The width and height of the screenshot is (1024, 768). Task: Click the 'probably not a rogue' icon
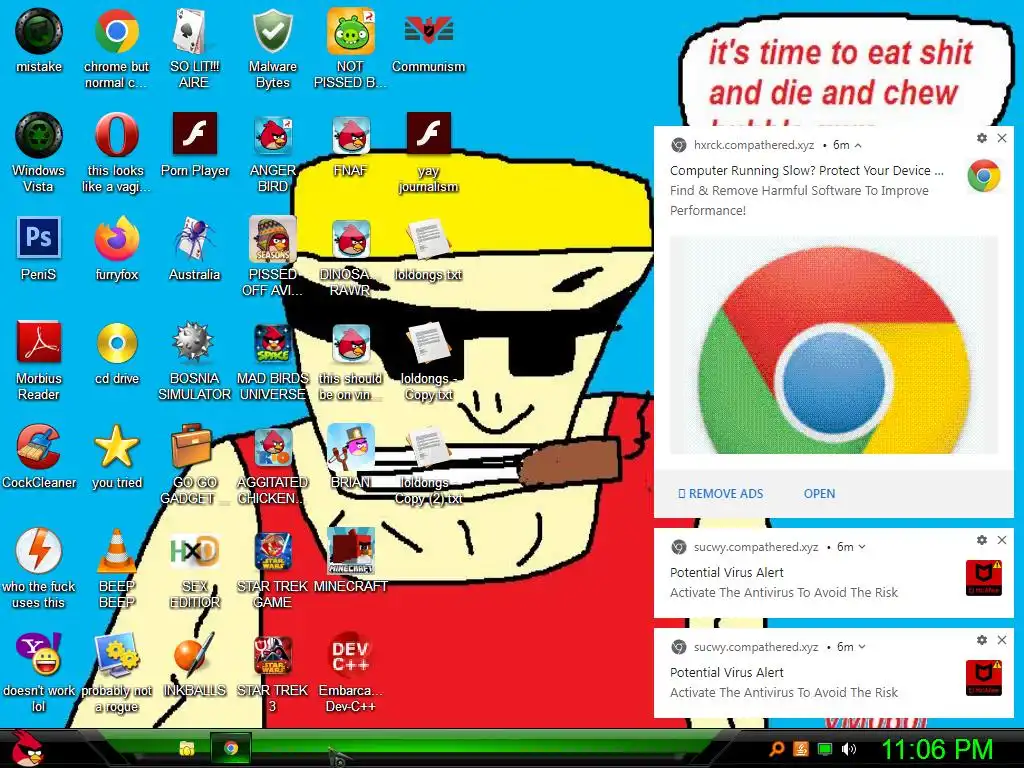point(116,654)
